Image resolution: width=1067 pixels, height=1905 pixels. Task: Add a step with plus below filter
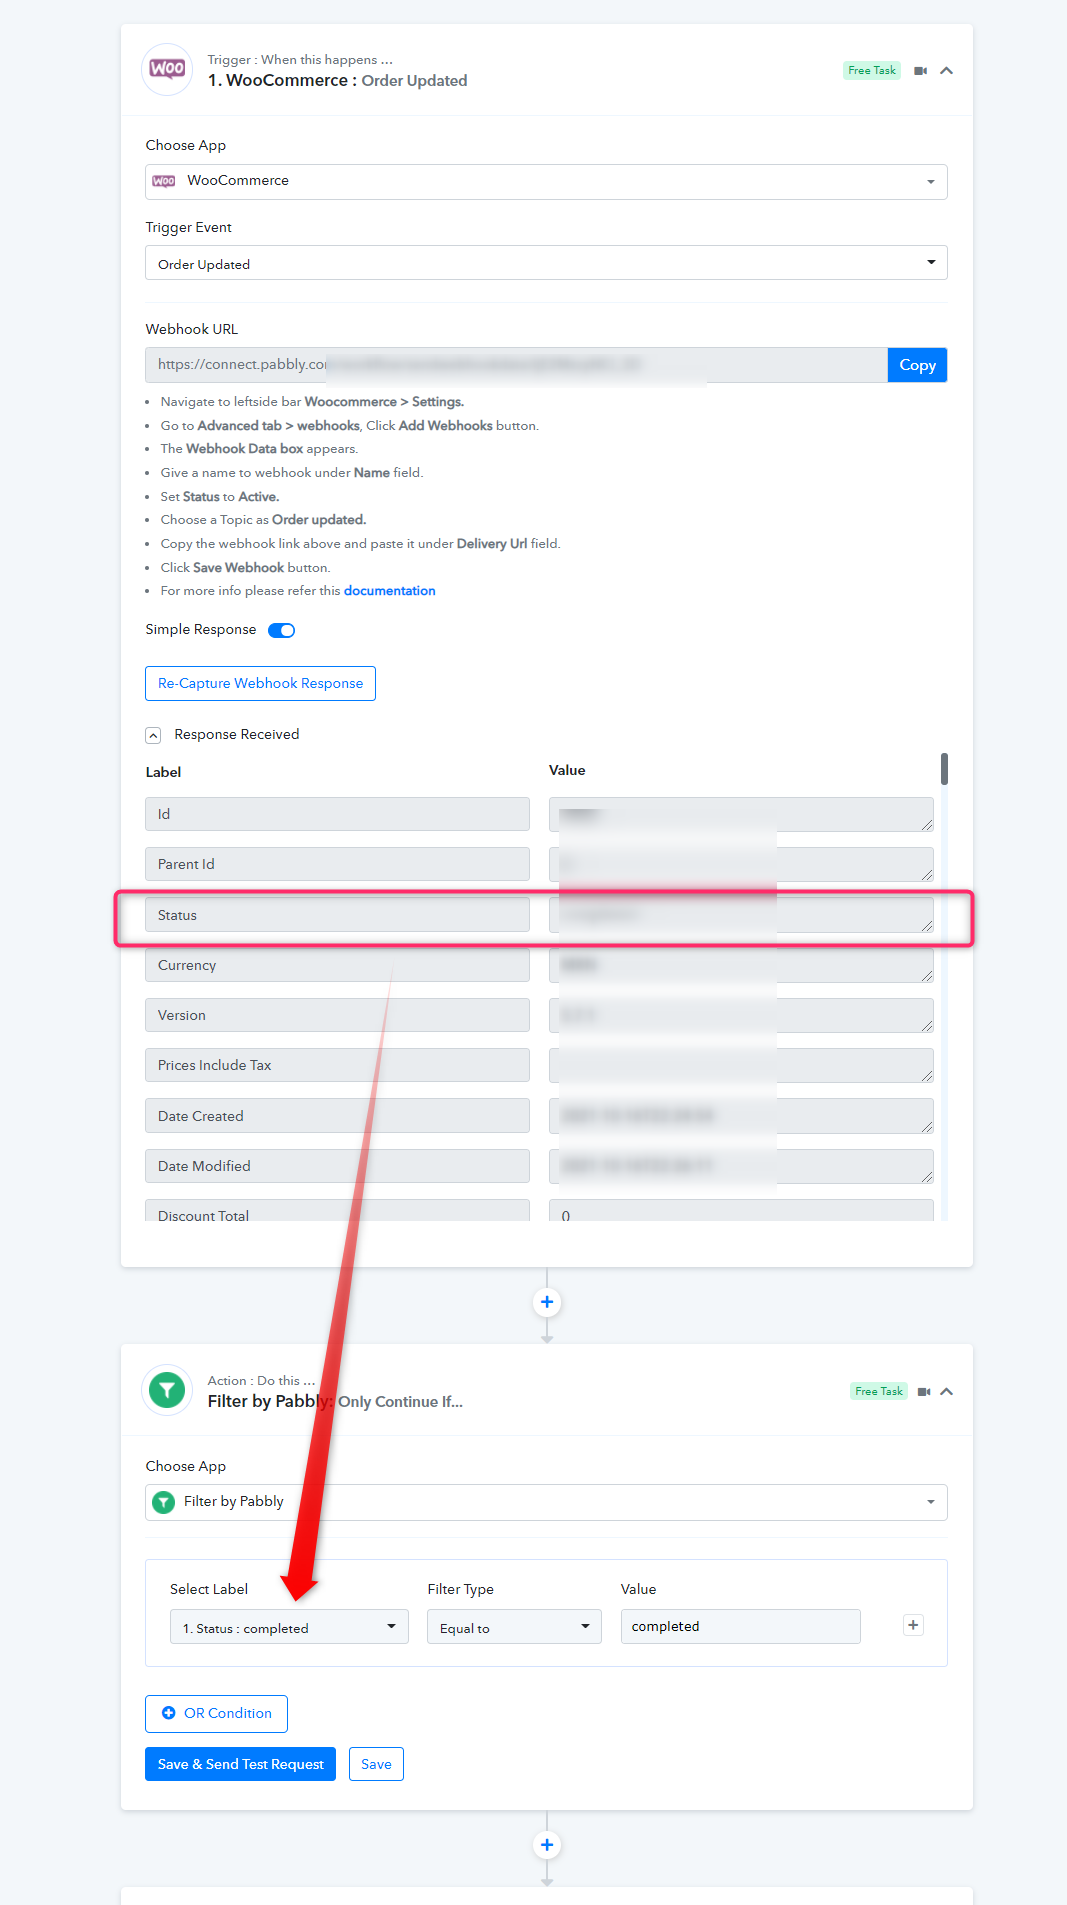[547, 1845]
